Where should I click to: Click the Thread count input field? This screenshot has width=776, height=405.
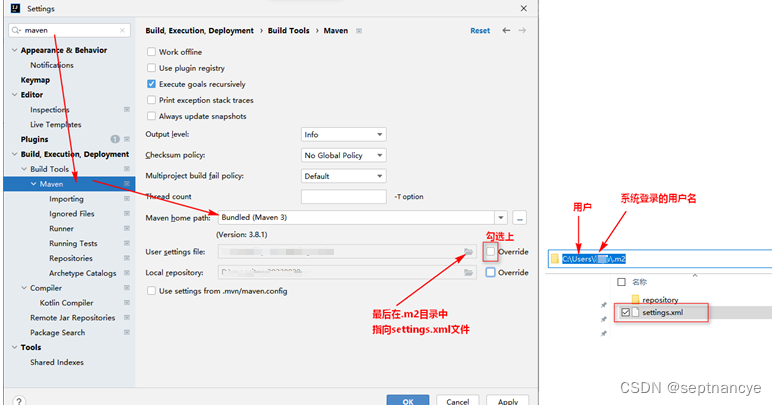pyautogui.click(x=343, y=197)
